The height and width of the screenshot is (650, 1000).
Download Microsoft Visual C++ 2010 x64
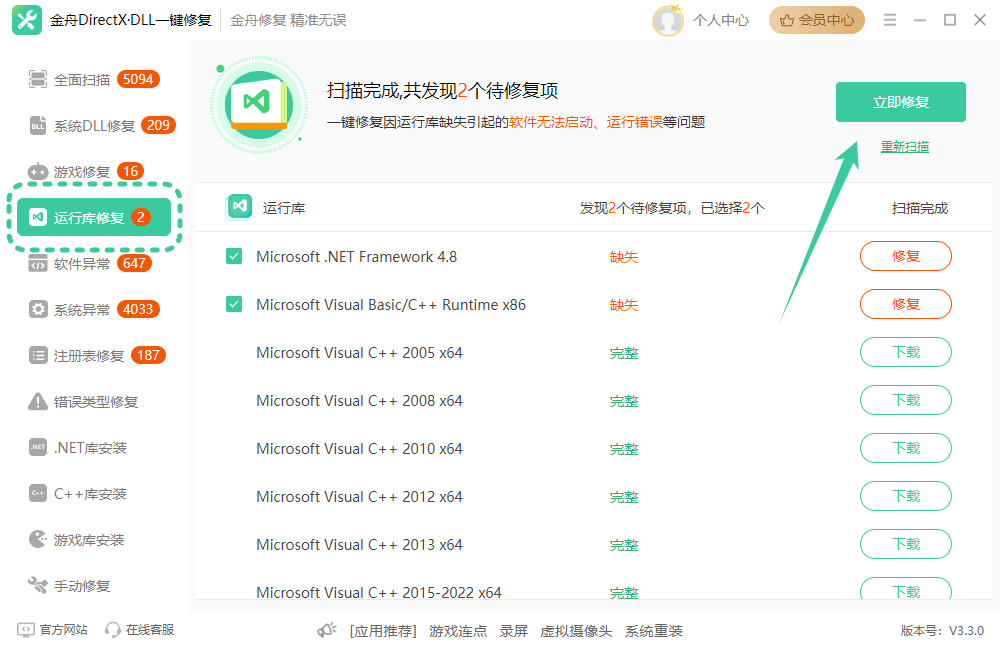[x=906, y=448]
